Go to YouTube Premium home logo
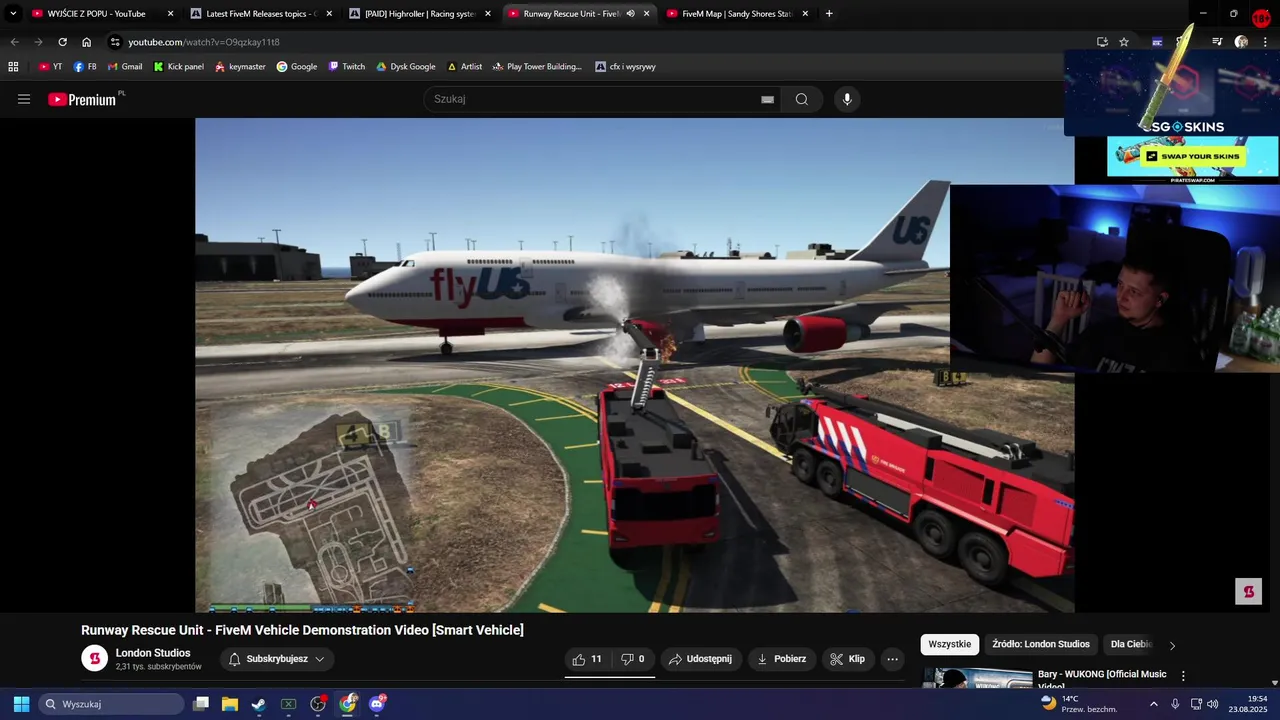 pos(82,99)
